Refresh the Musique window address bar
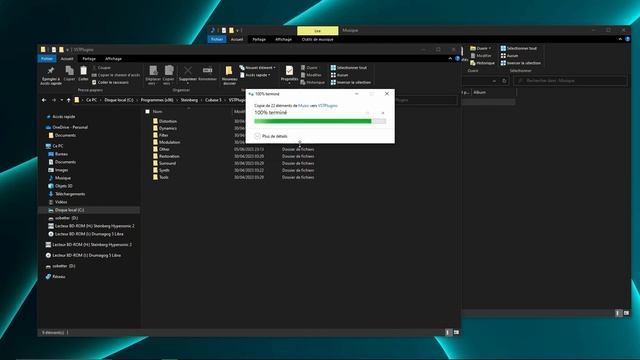Image resolution: width=640 pixels, height=360 pixels. (x=504, y=81)
